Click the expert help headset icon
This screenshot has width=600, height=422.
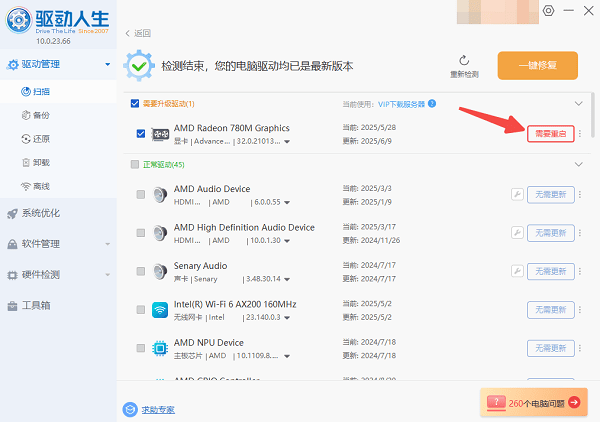click(x=130, y=409)
